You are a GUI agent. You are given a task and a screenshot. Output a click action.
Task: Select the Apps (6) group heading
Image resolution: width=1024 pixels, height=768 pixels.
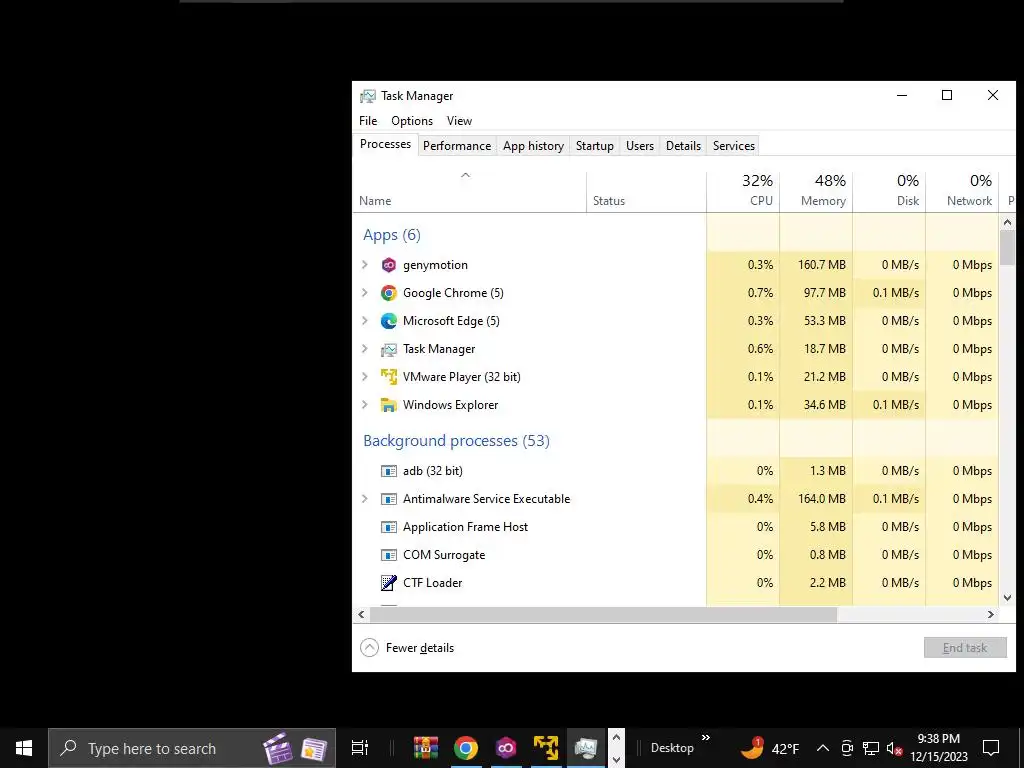(x=392, y=235)
